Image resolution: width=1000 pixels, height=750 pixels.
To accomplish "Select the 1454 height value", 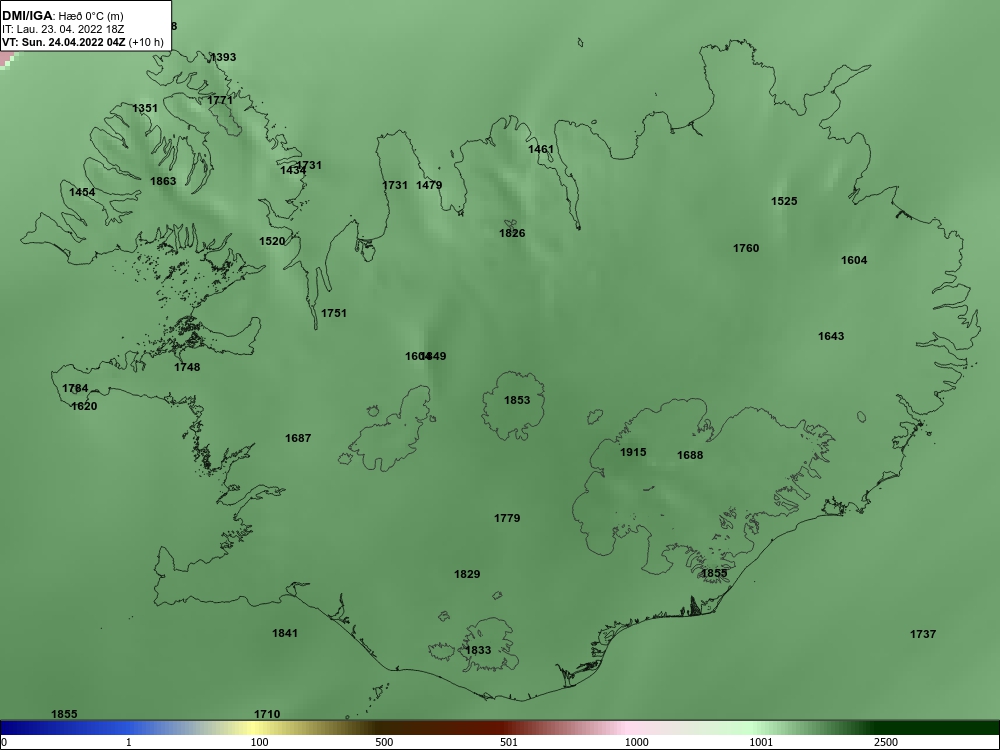I will pos(82,193).
